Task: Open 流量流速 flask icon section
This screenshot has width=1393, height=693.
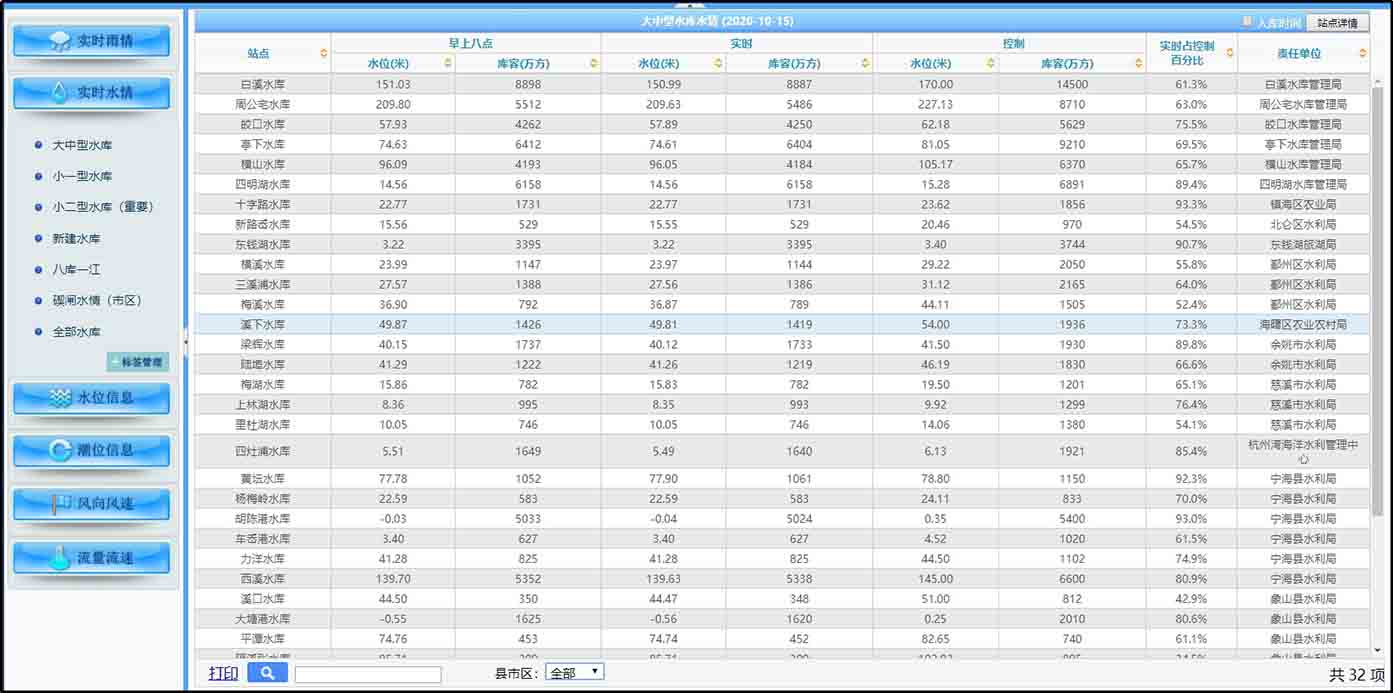Action: click(91, 558)
